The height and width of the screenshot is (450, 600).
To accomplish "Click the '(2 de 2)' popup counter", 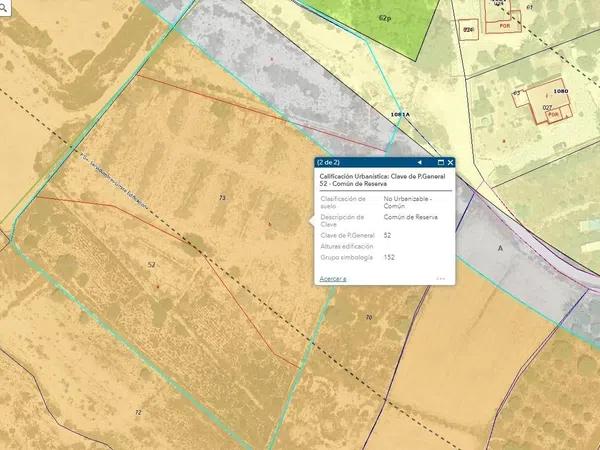I will [328, 162].
